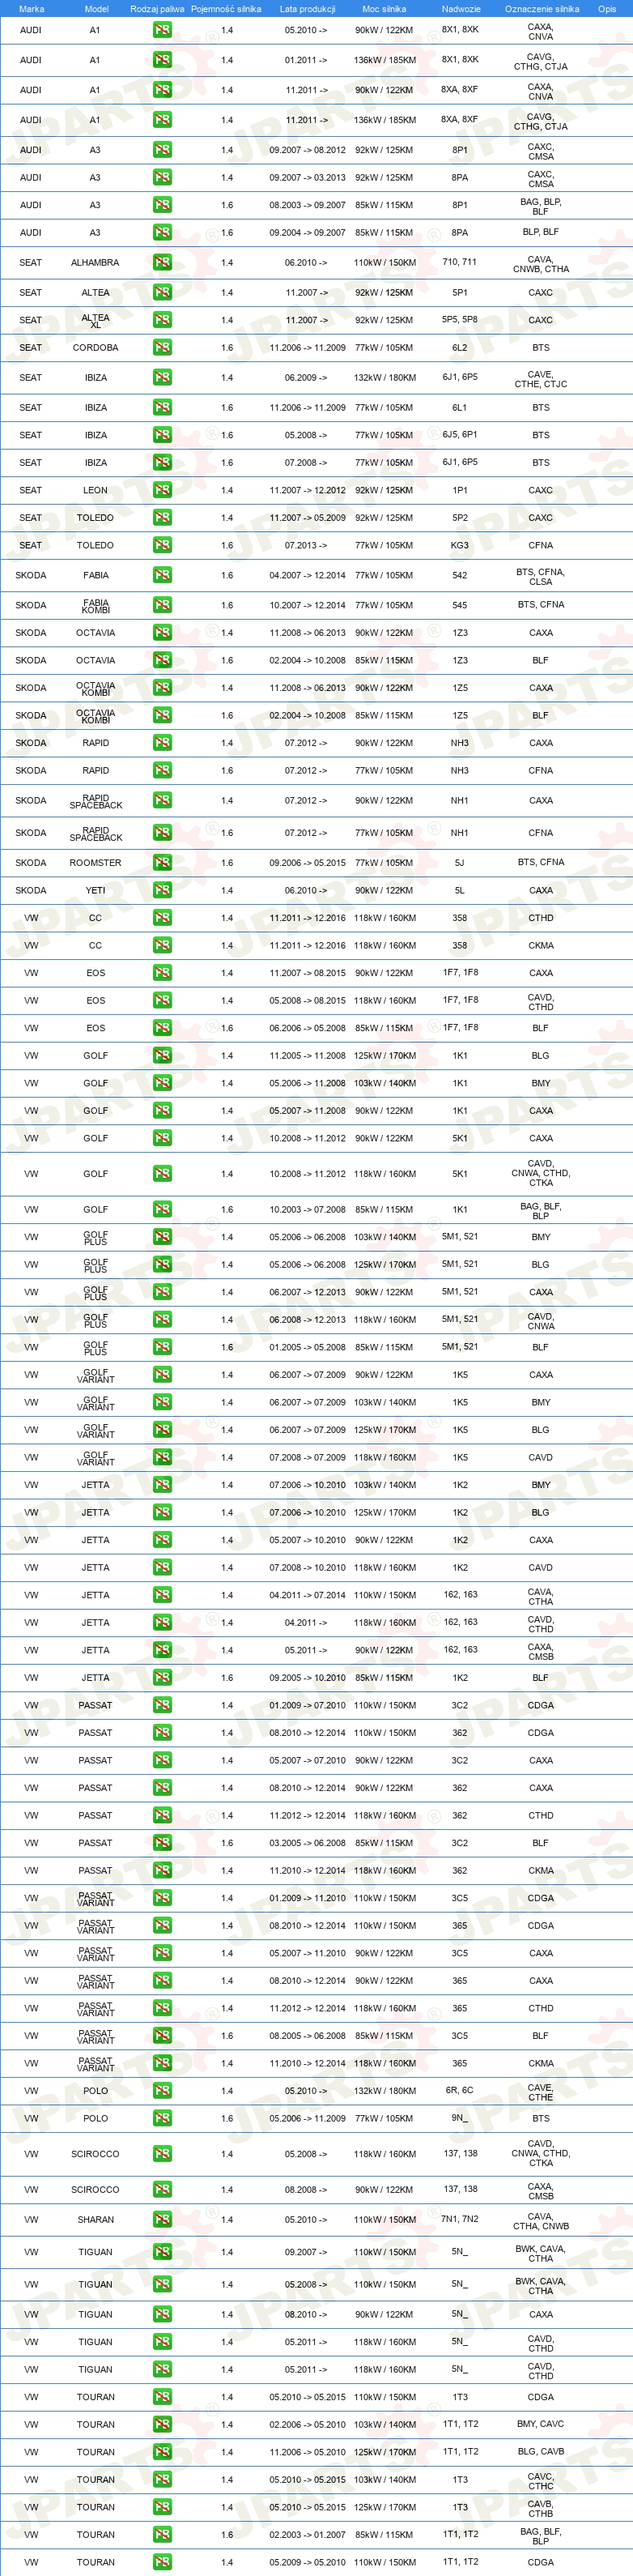This screenshot has height=2576, width=633.
Task: Select the ALHAMBRA model cell
Action: (95, 263)
